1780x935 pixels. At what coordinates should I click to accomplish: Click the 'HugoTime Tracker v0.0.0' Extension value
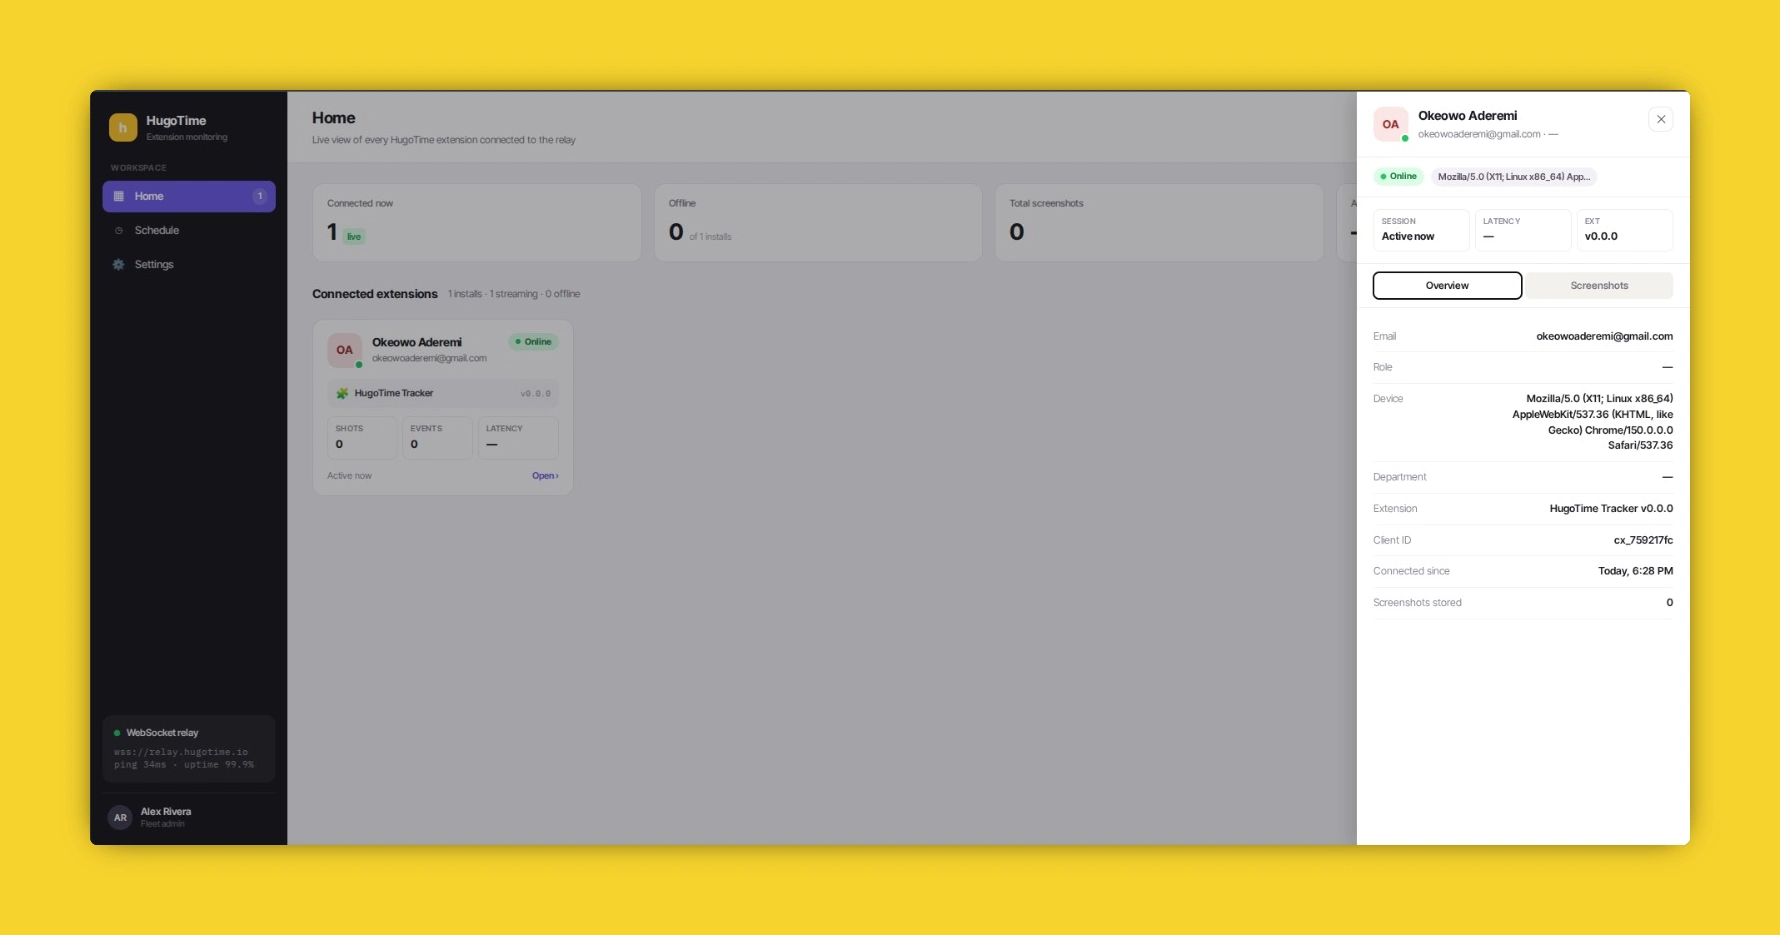coord(1611,508)
